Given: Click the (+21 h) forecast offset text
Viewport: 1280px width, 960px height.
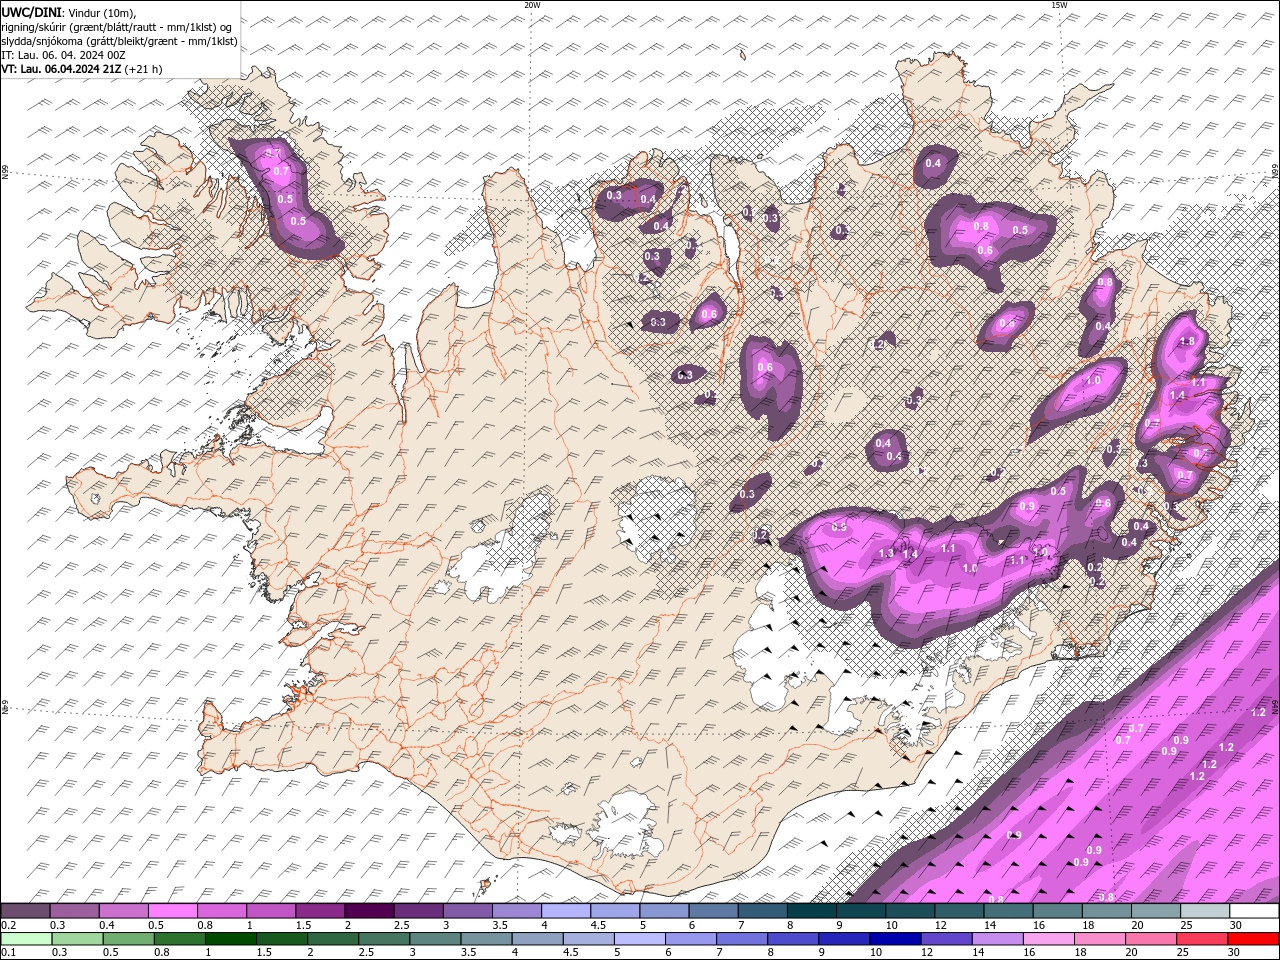Looking at the screenshot, I should pyautogui.click(x=143, y=70).
